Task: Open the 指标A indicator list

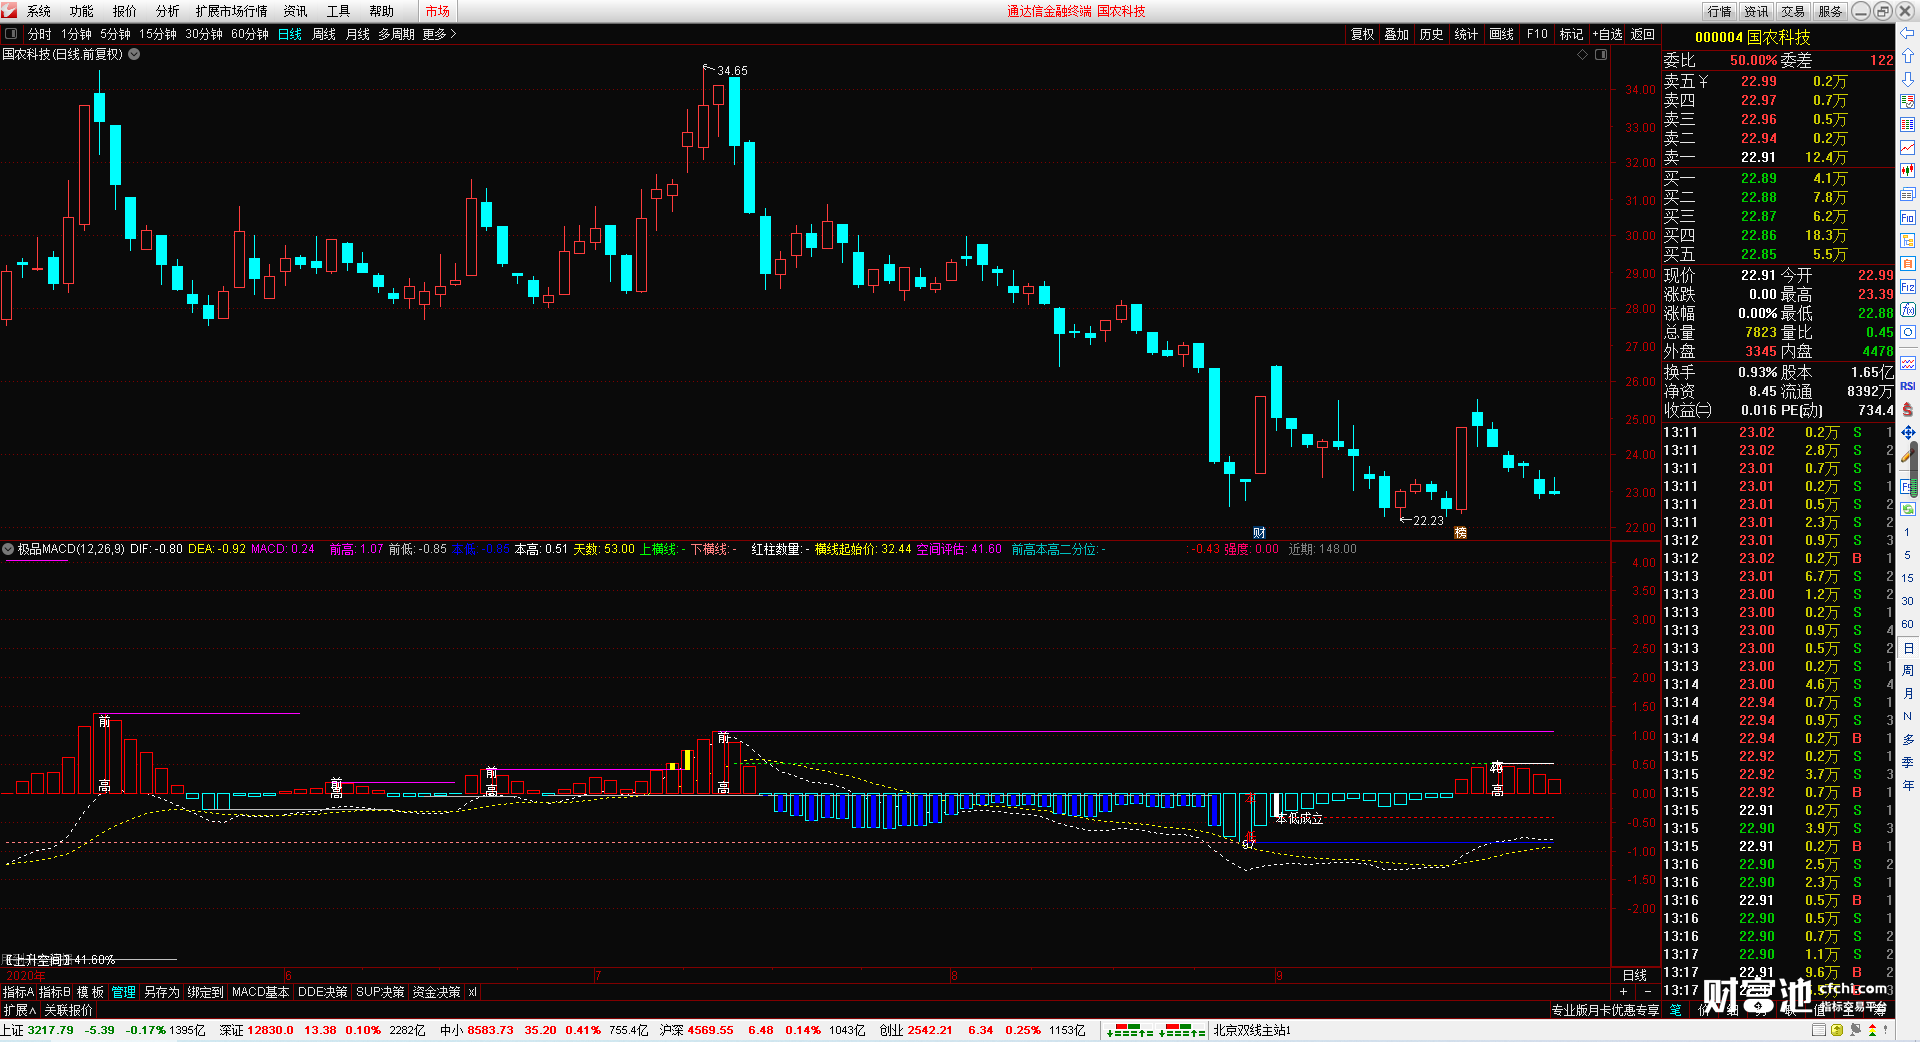Action: pos(18,992)
